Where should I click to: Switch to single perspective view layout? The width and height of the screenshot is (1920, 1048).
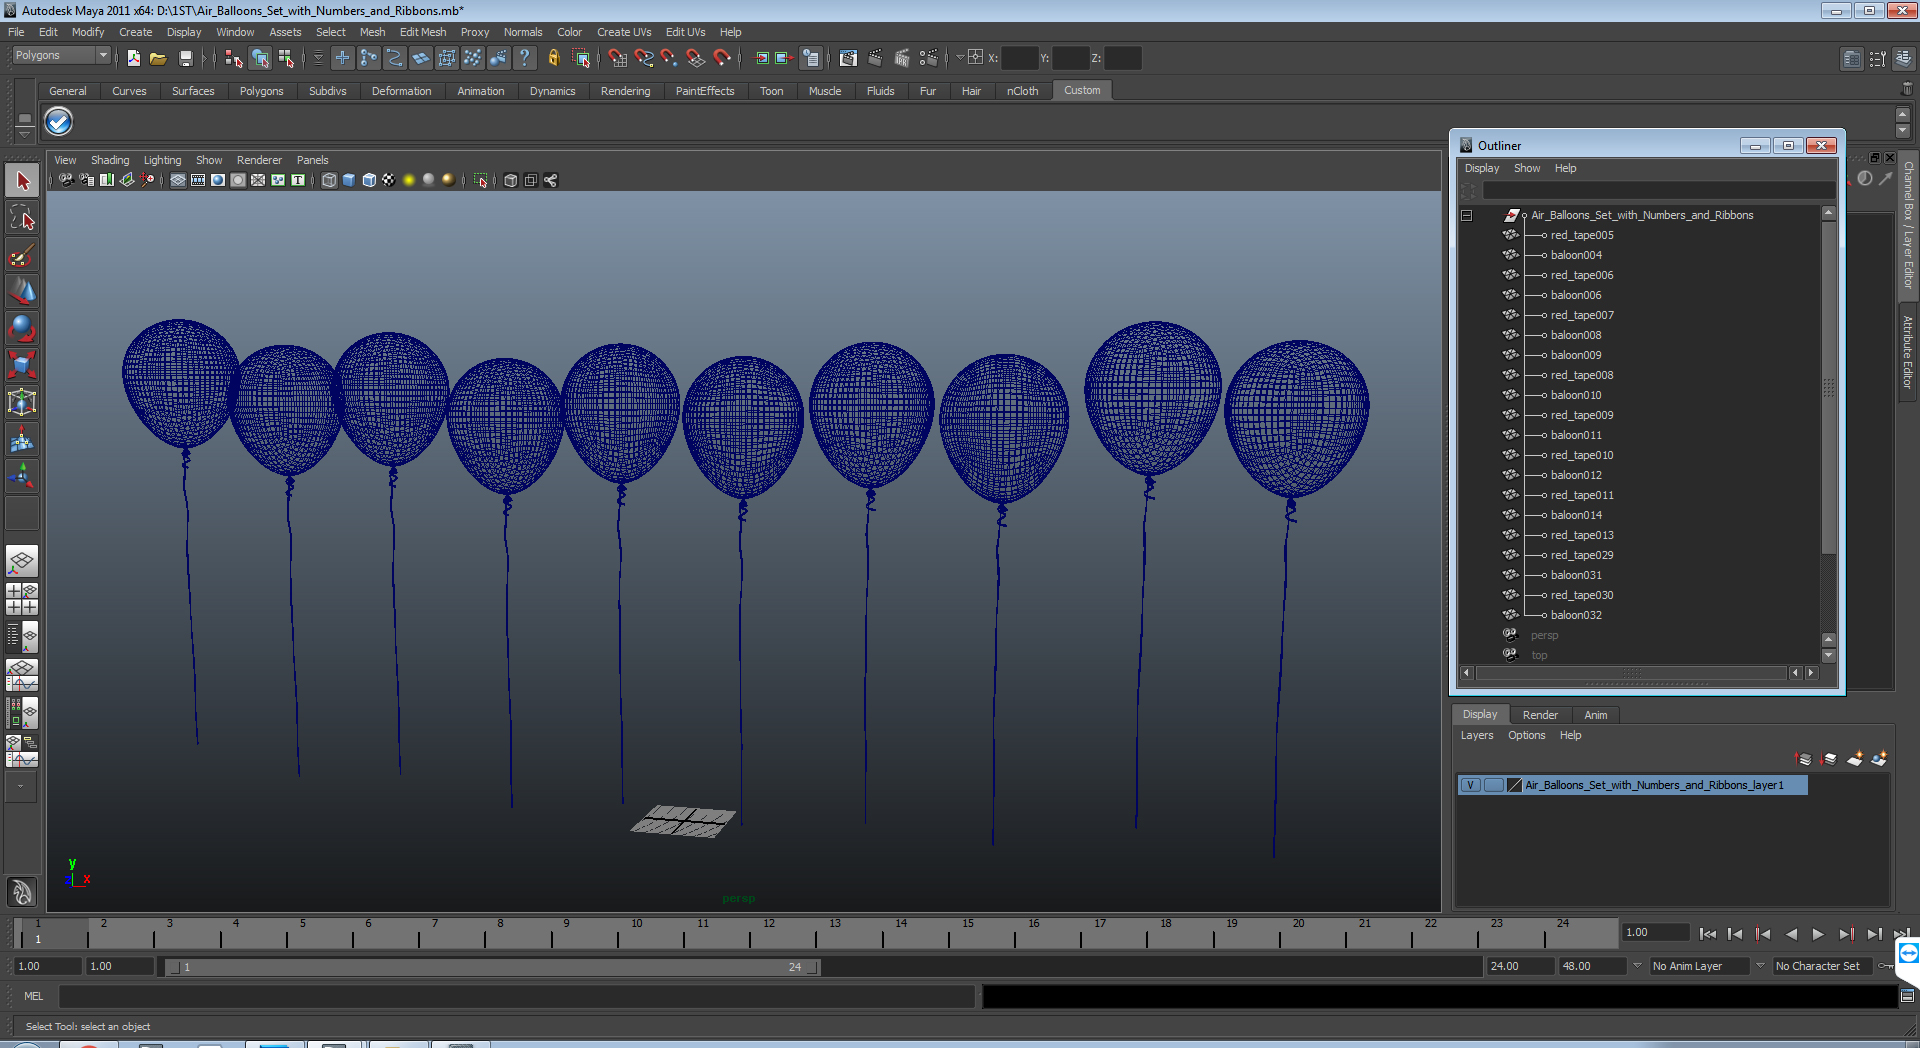pyautogui.click(x=22, y=561)
